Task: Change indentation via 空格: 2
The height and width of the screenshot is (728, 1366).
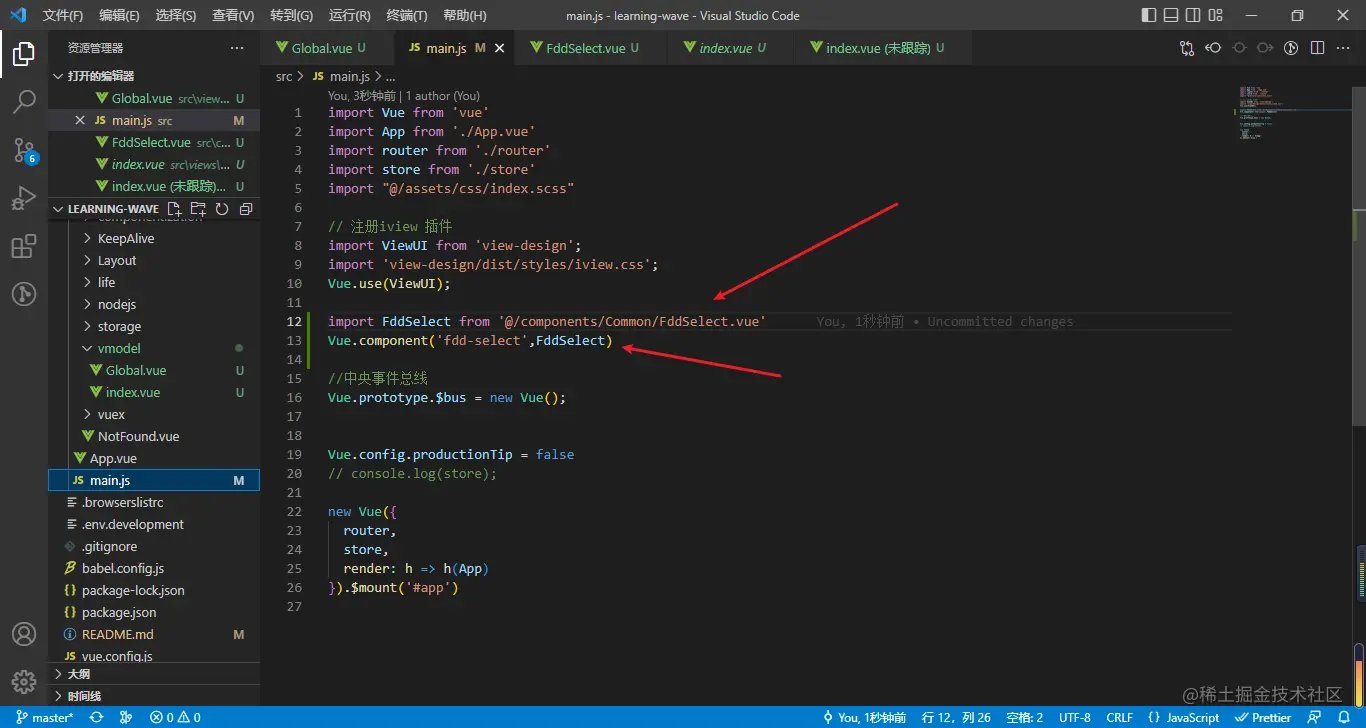Action: tap(1025, 717)
